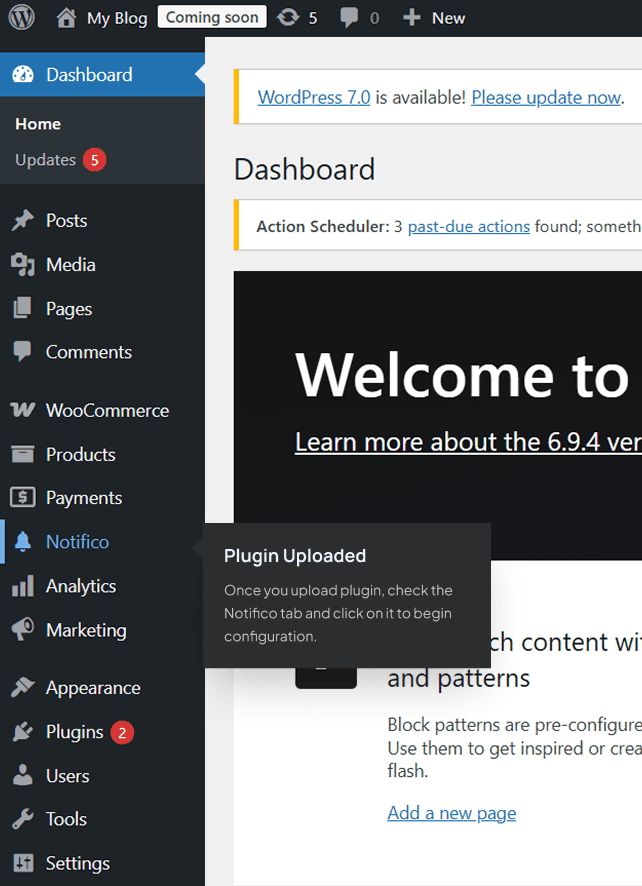This screenshot has width=642, height=886.
Task: Click the Posts pushpin icon
Action: tap(23, 220)
